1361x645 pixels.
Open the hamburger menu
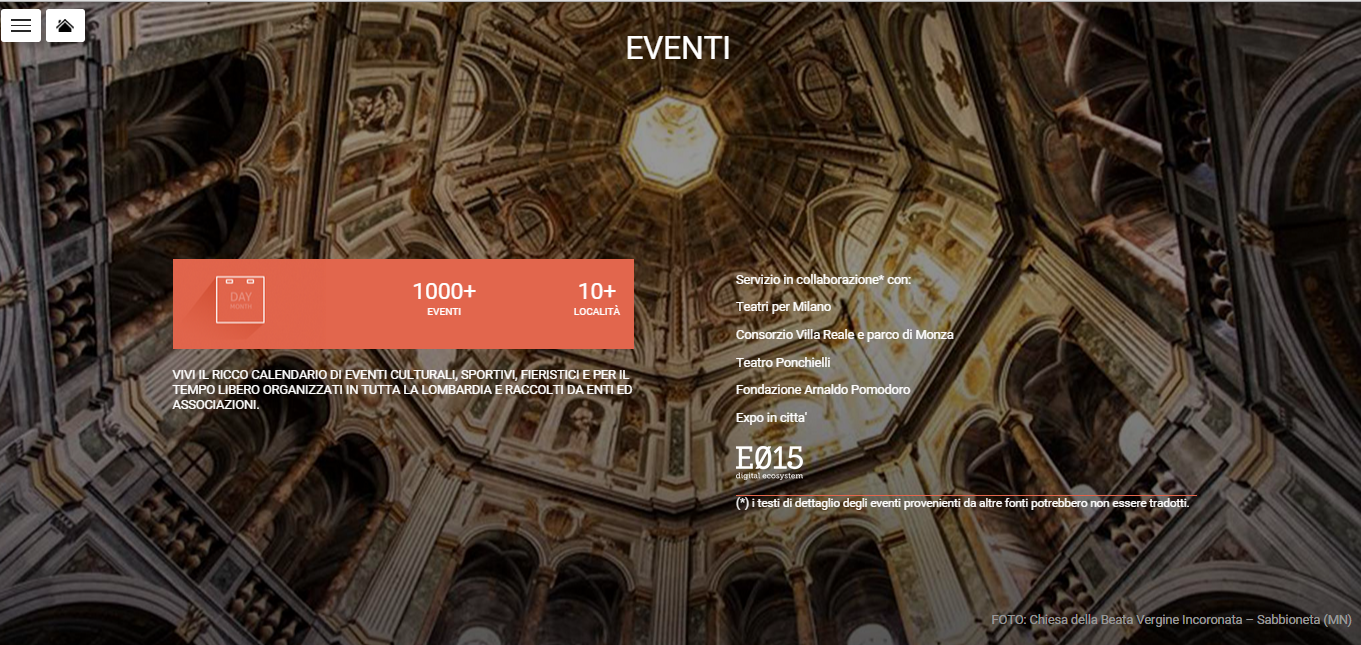(21, 25)
